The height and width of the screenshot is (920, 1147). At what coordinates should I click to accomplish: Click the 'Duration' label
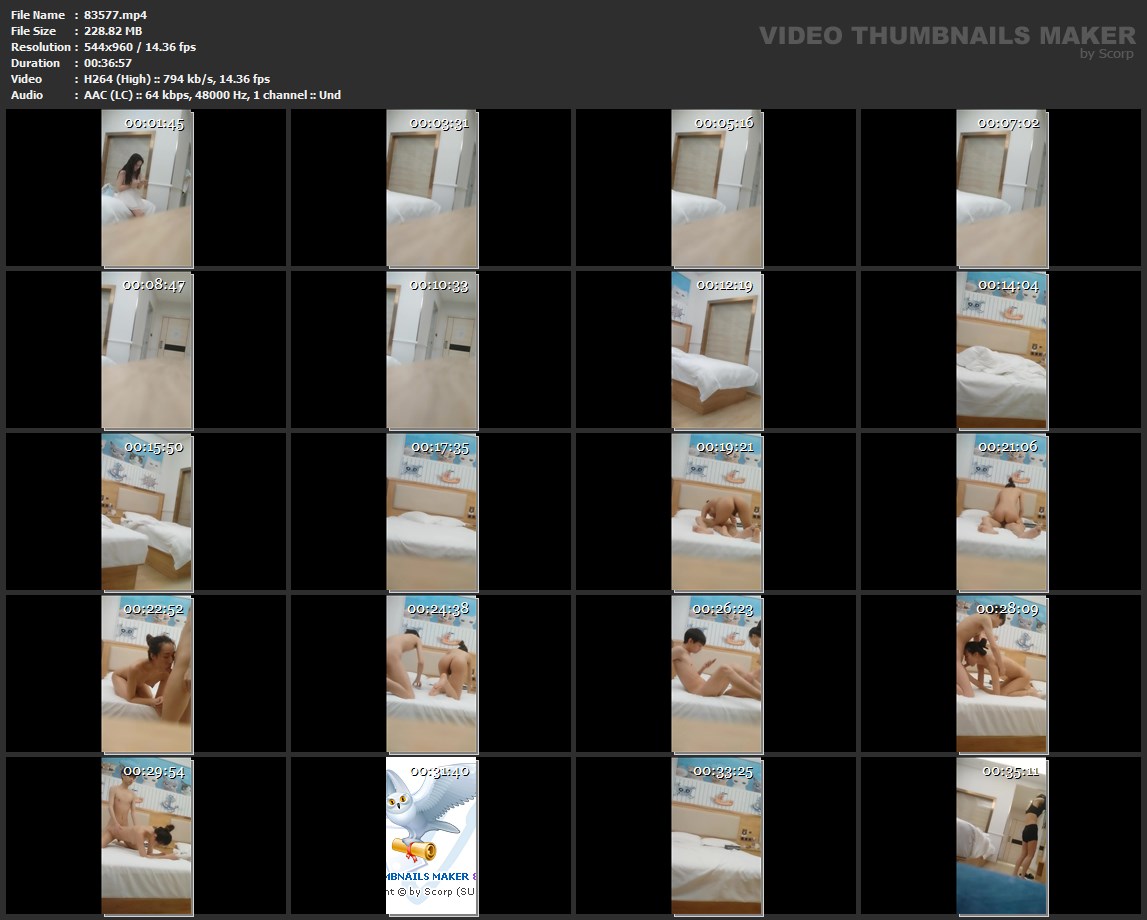(x=35, y=63)
